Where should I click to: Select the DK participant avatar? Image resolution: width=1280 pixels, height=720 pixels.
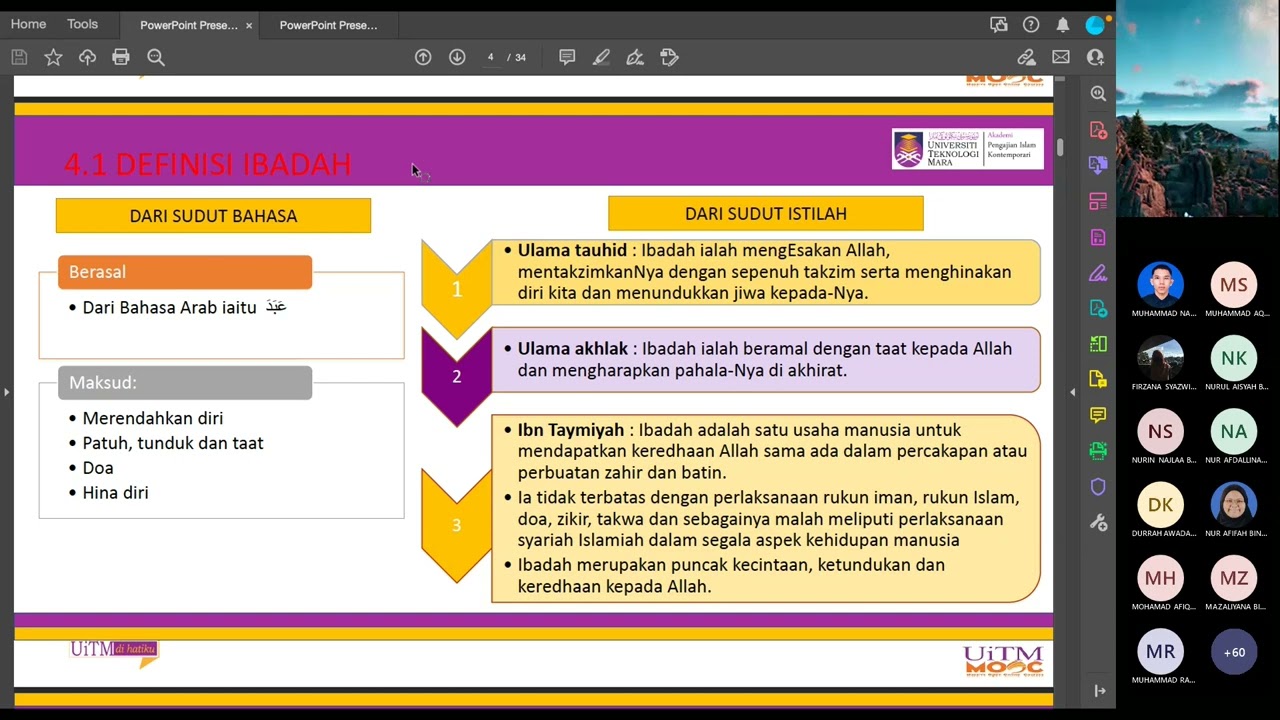pyautogui.click(x=1160, y=505)
